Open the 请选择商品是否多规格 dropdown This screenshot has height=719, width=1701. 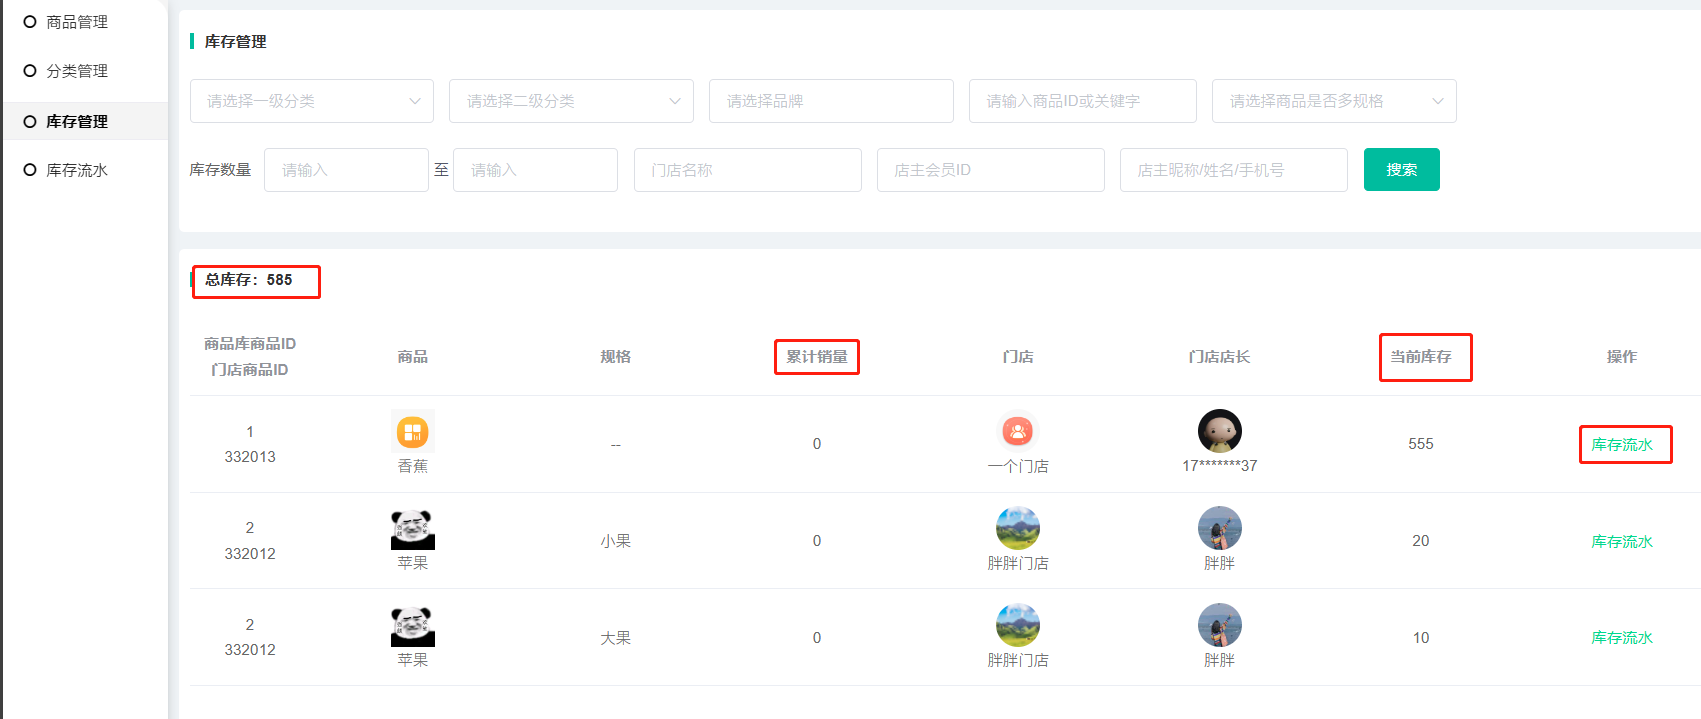(x=1333, y=101)
